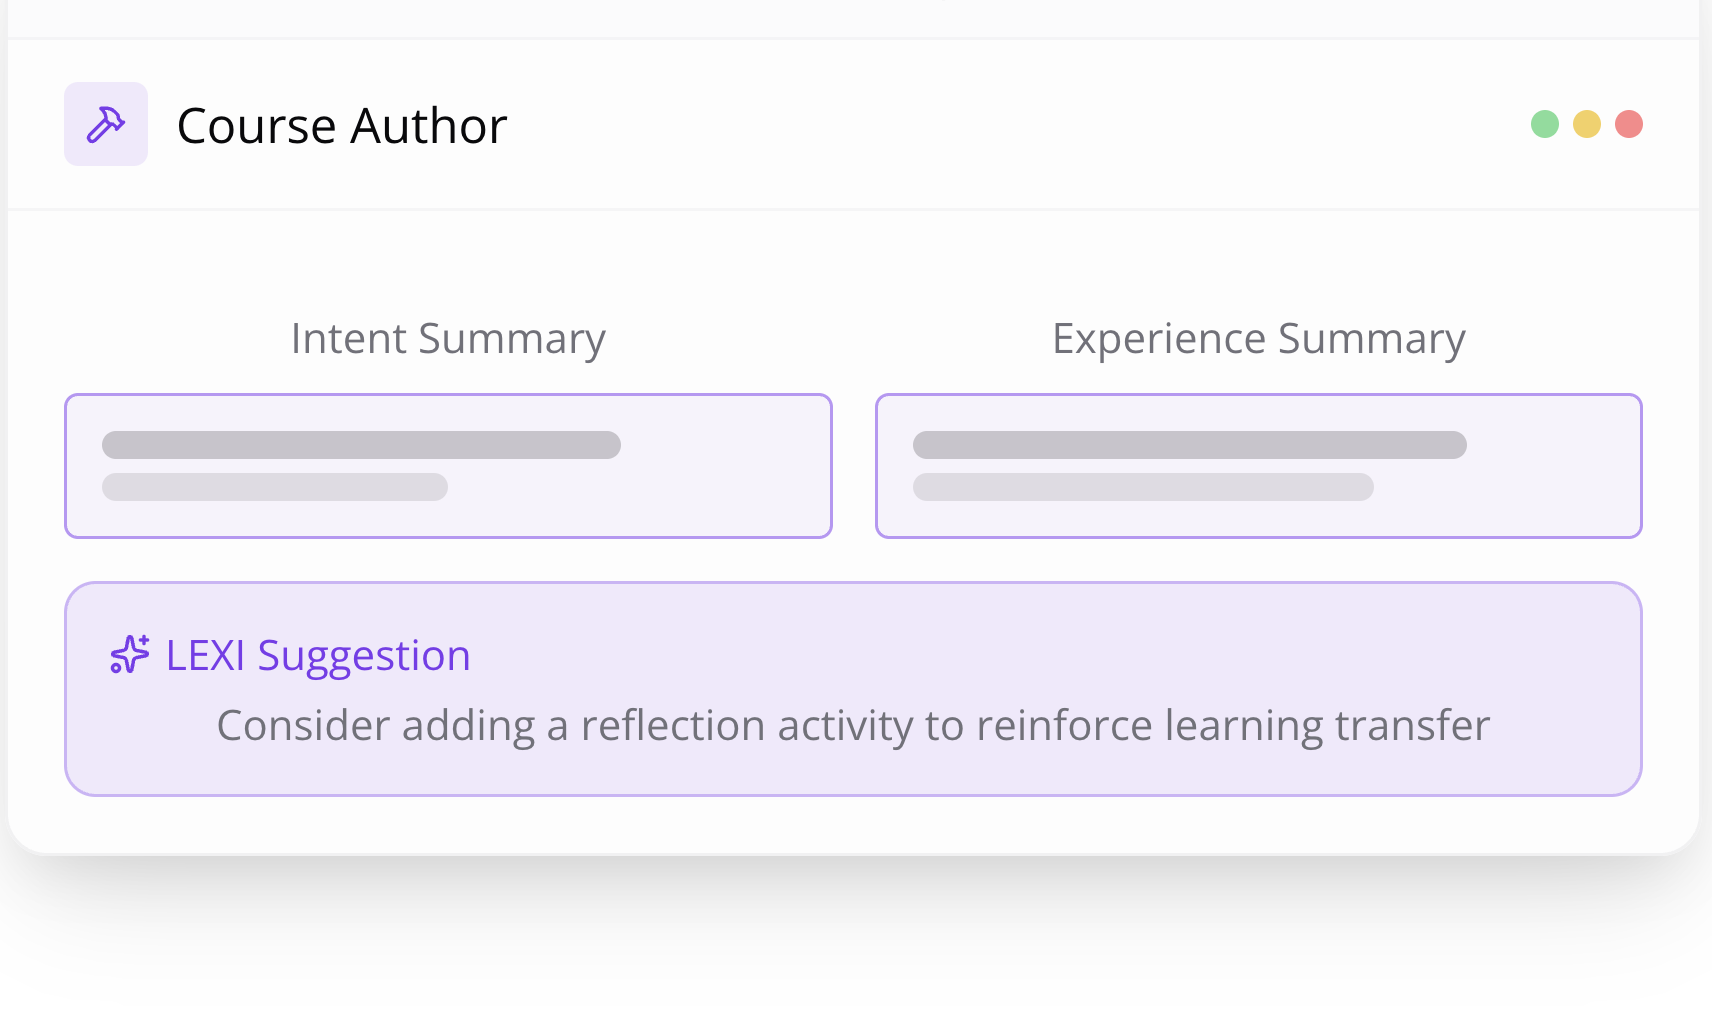Click the words 'learning transfer' in the suggestion

tap(1327, 726)
